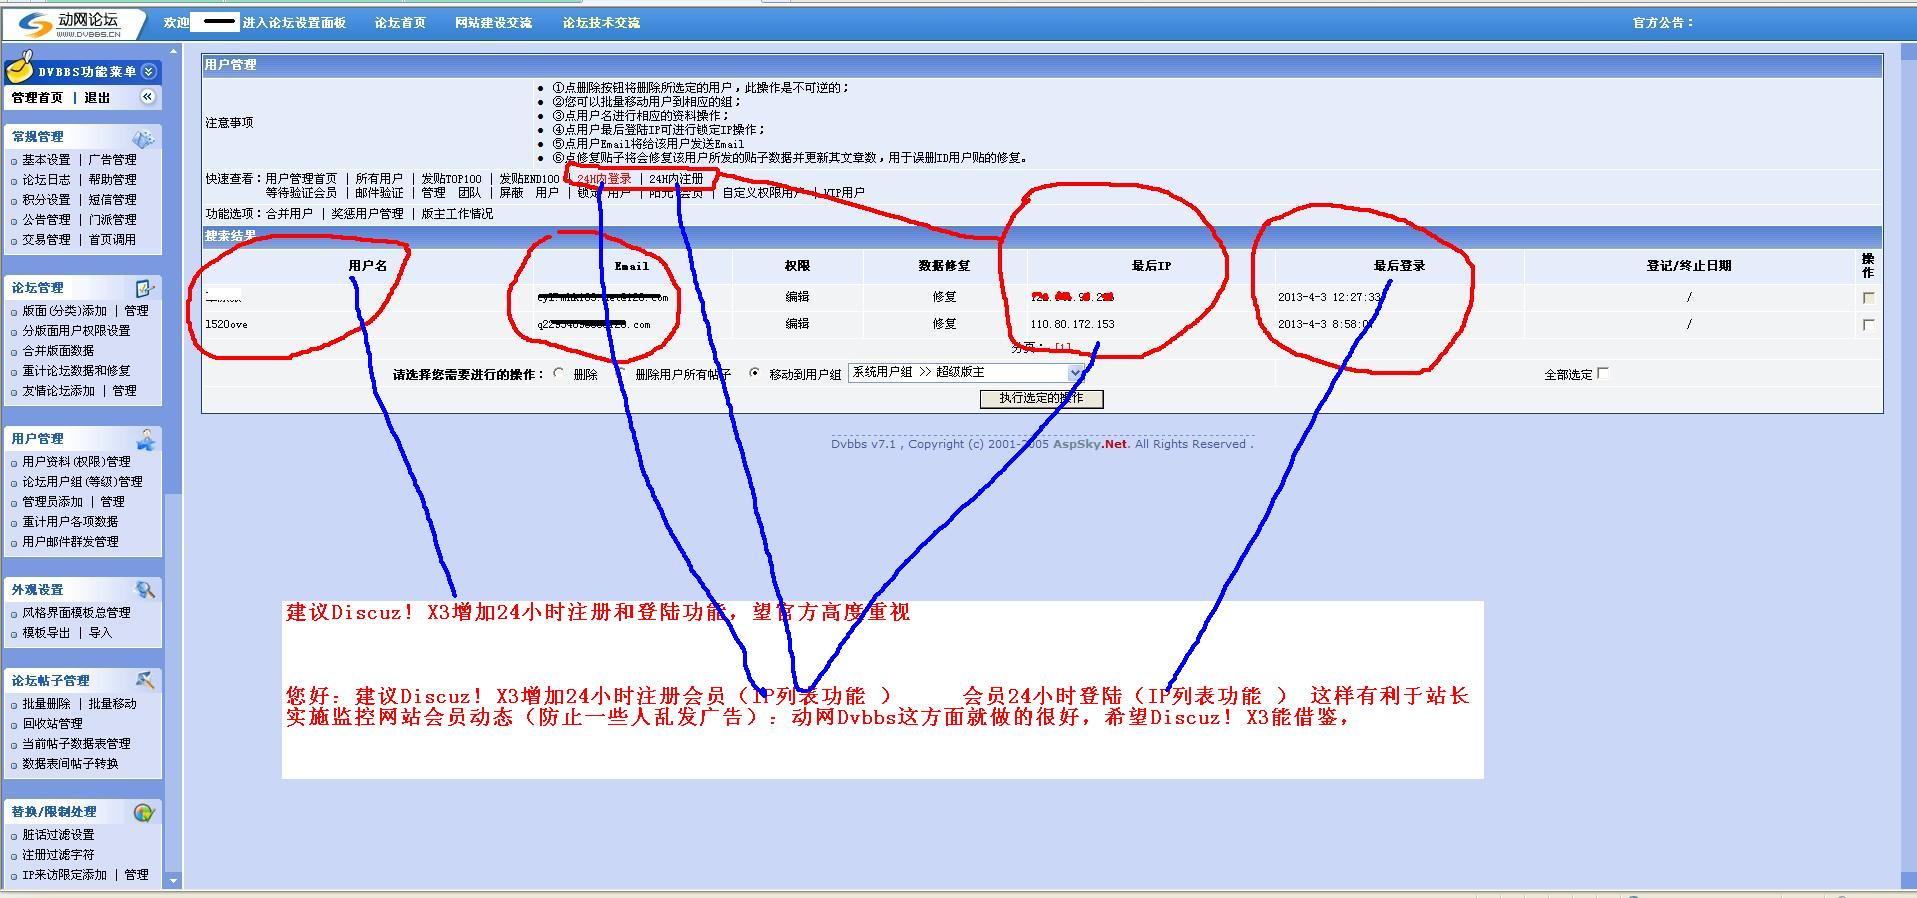Open 门派管理 in sidebar

tap(112, 220)
